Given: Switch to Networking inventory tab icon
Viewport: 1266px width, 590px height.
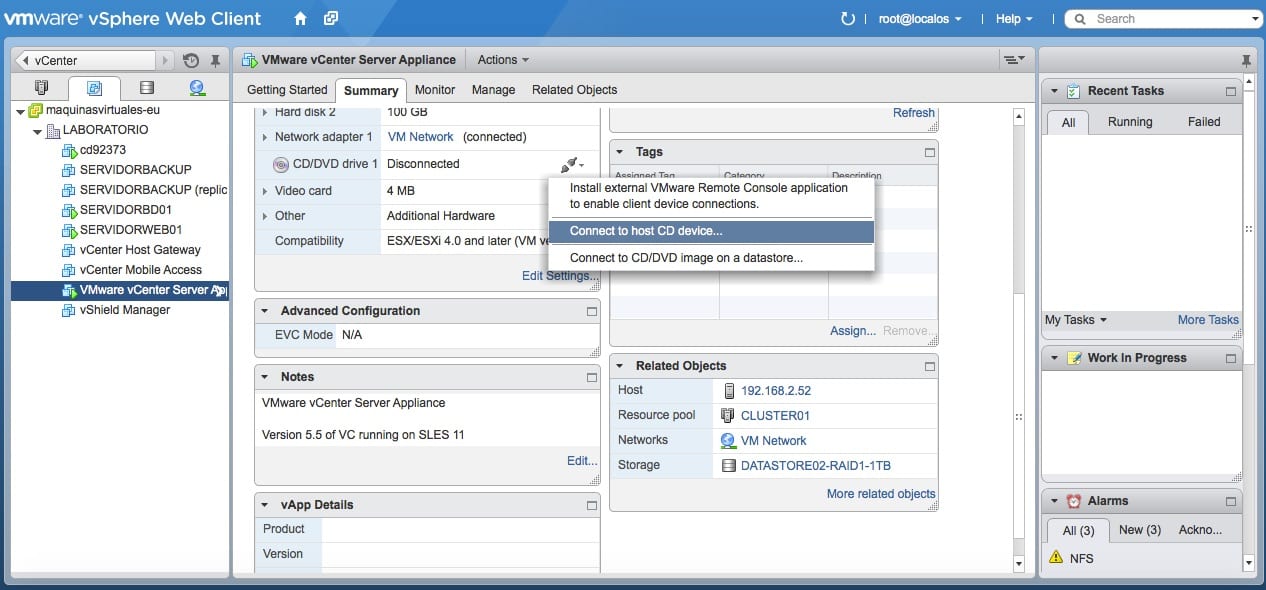Looking at the screenshot, I should pyautogui.click(x=197, y=88).
